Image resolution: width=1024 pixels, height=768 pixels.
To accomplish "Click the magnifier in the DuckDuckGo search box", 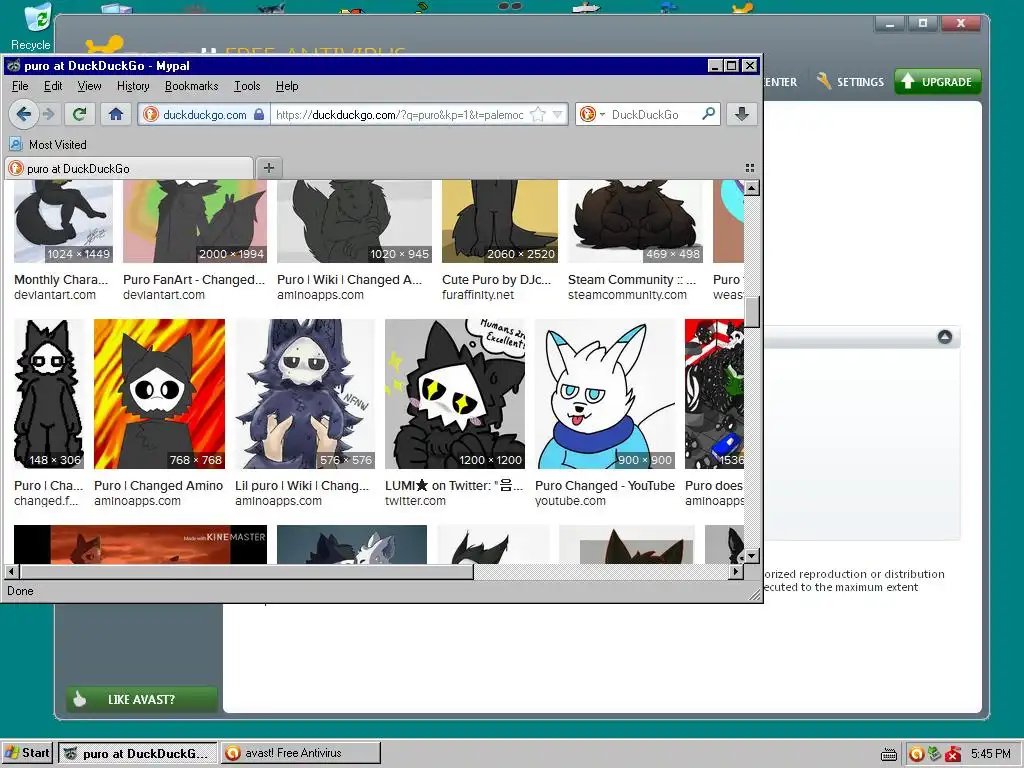I will click(708, 114).
